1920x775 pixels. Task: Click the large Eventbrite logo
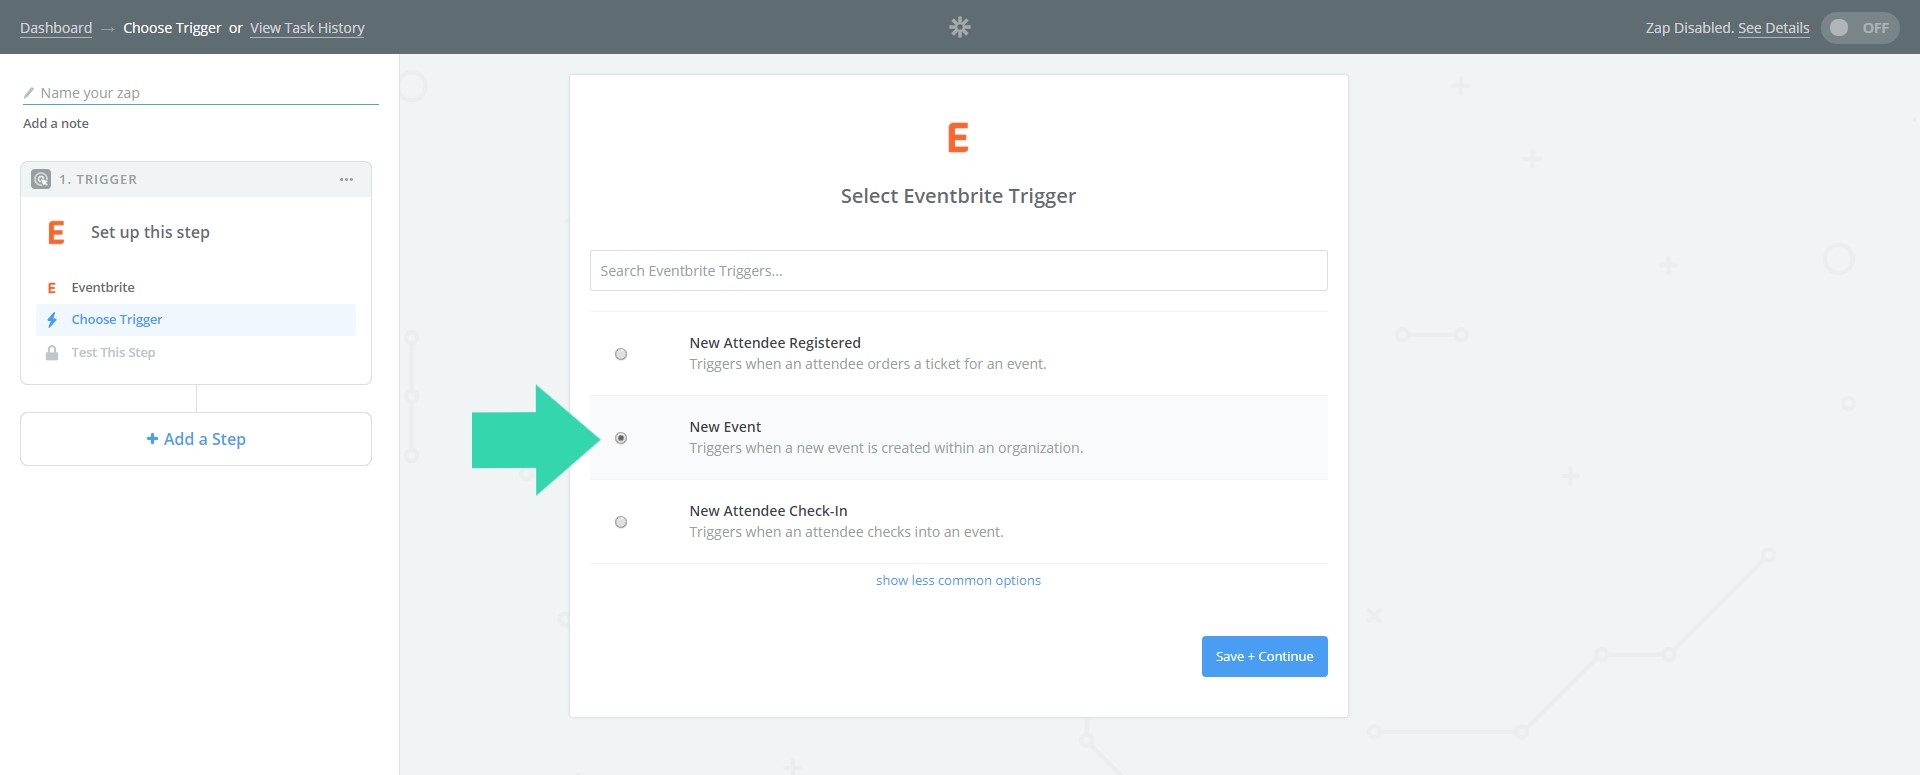pyautogui.click(x=958, y=137)
